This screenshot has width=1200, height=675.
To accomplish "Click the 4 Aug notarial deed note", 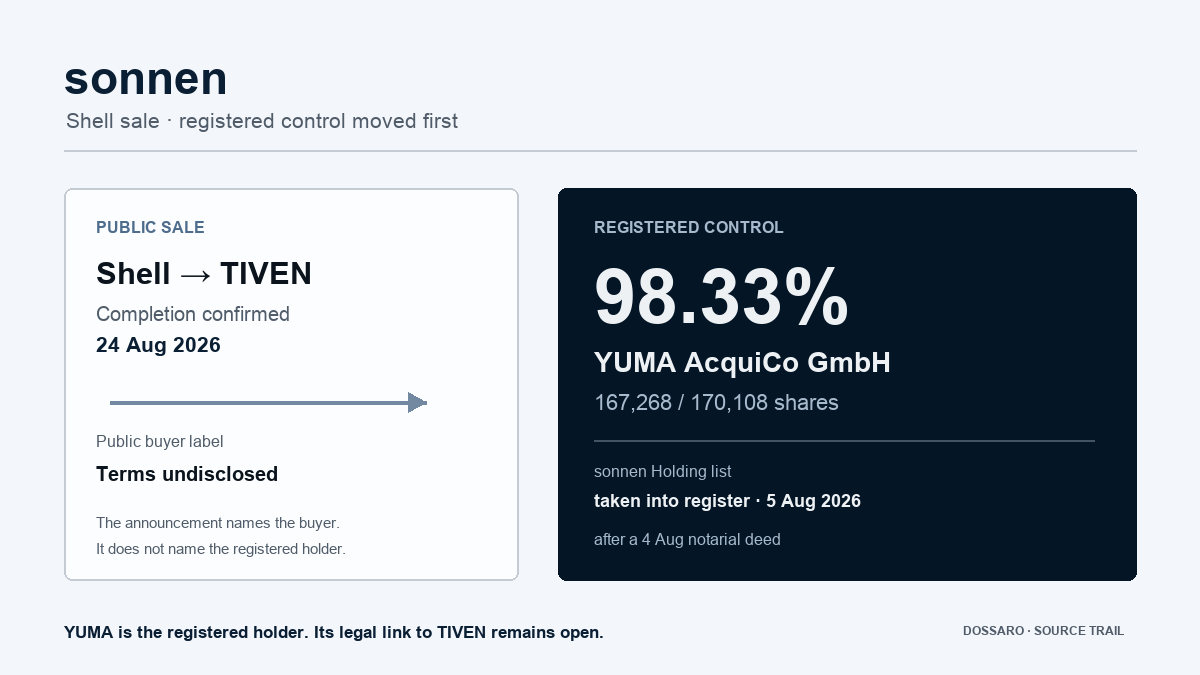I will 687,540.
